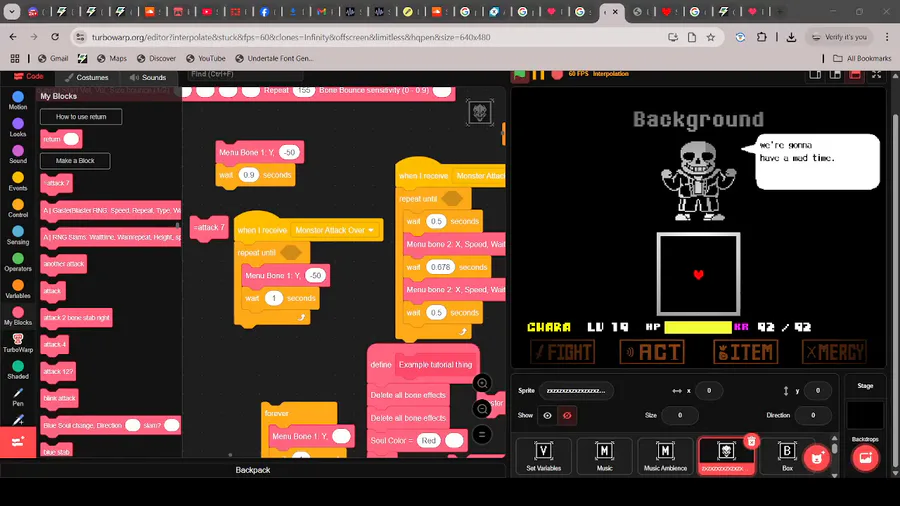
Task: Open the Looks block category
Action: click(18, 127)
